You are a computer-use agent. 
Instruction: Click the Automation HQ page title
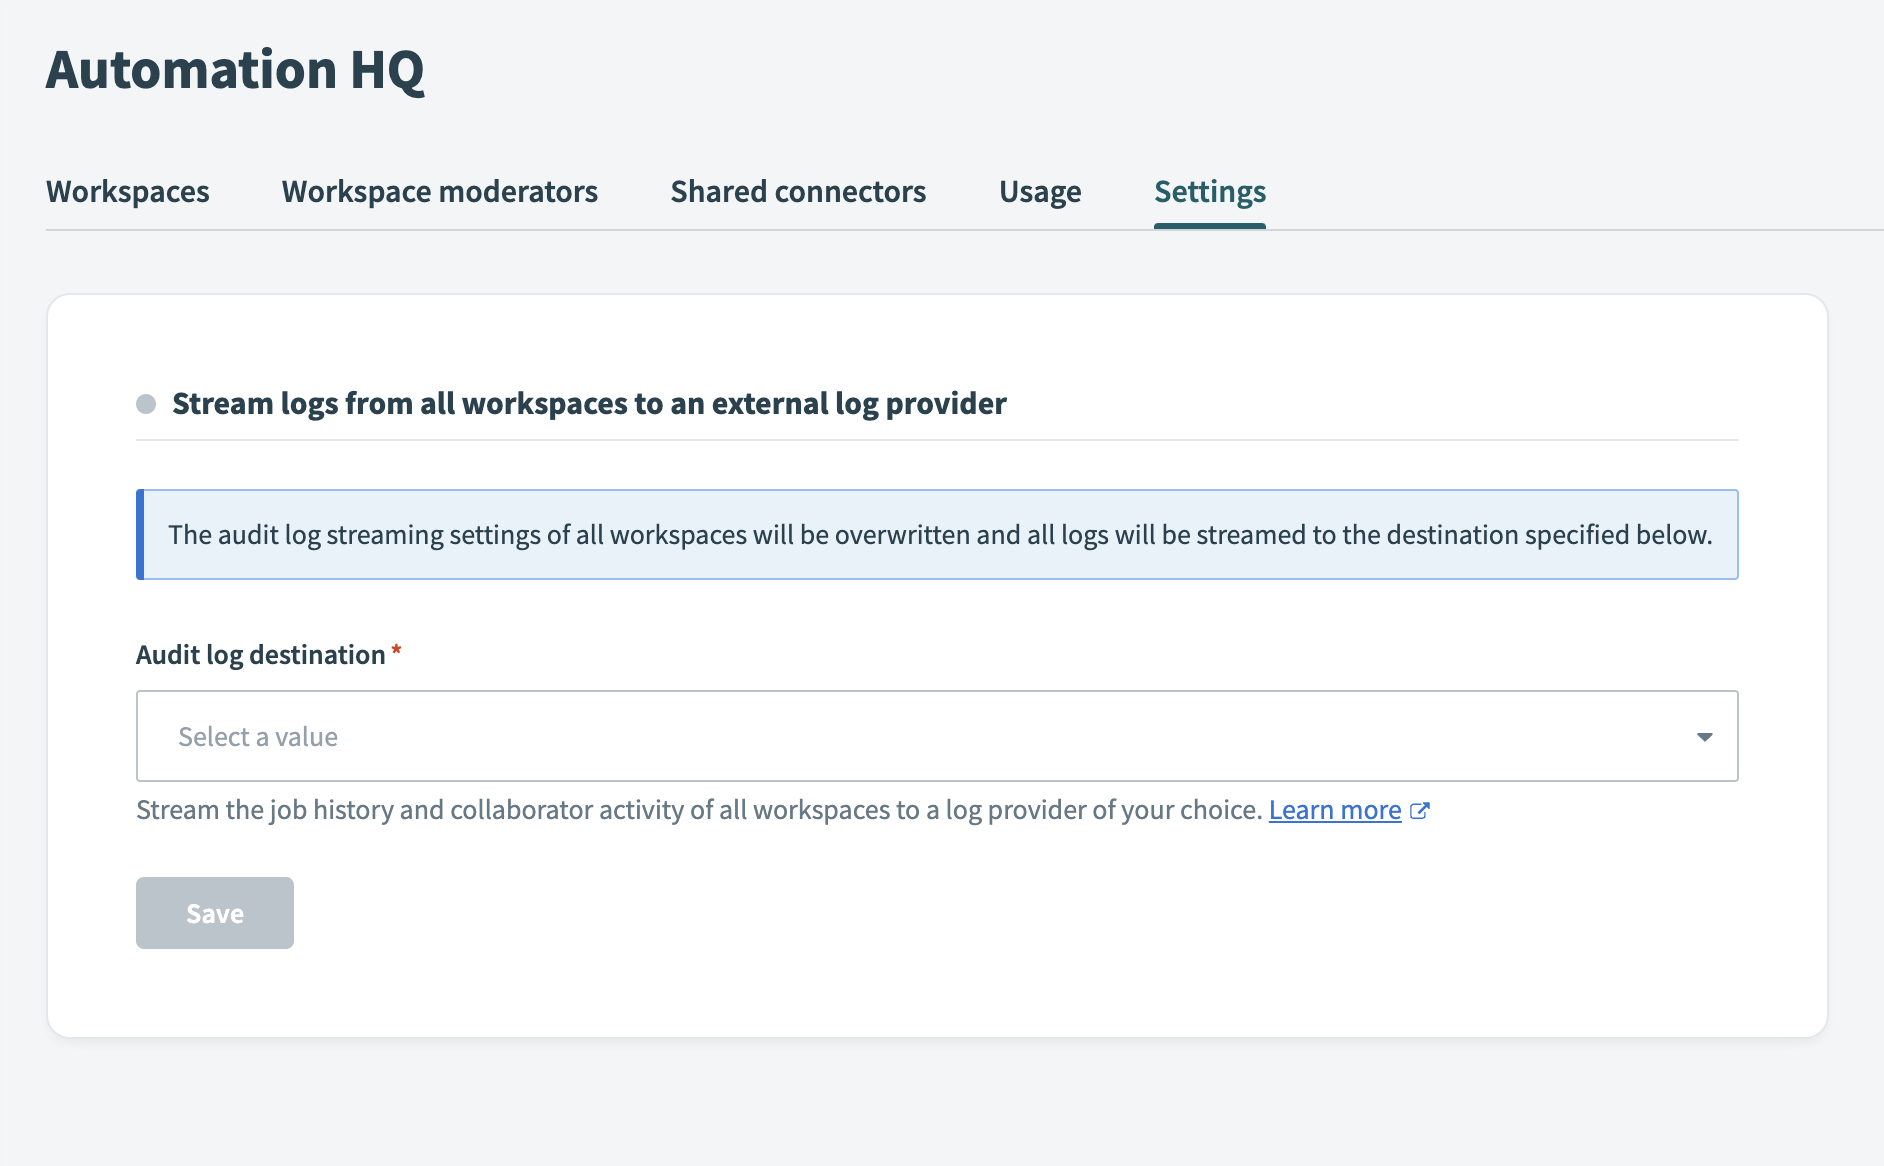(235, 70)
